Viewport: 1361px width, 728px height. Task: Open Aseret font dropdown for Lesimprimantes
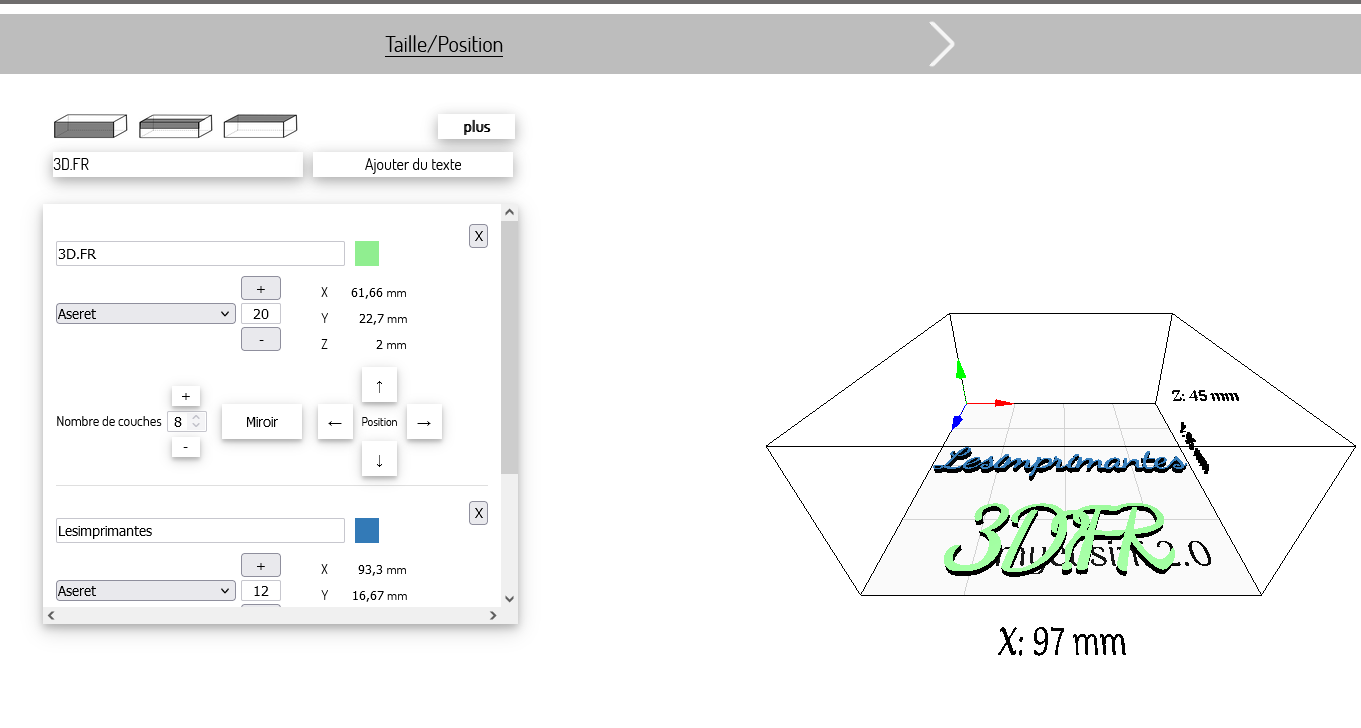145,591
